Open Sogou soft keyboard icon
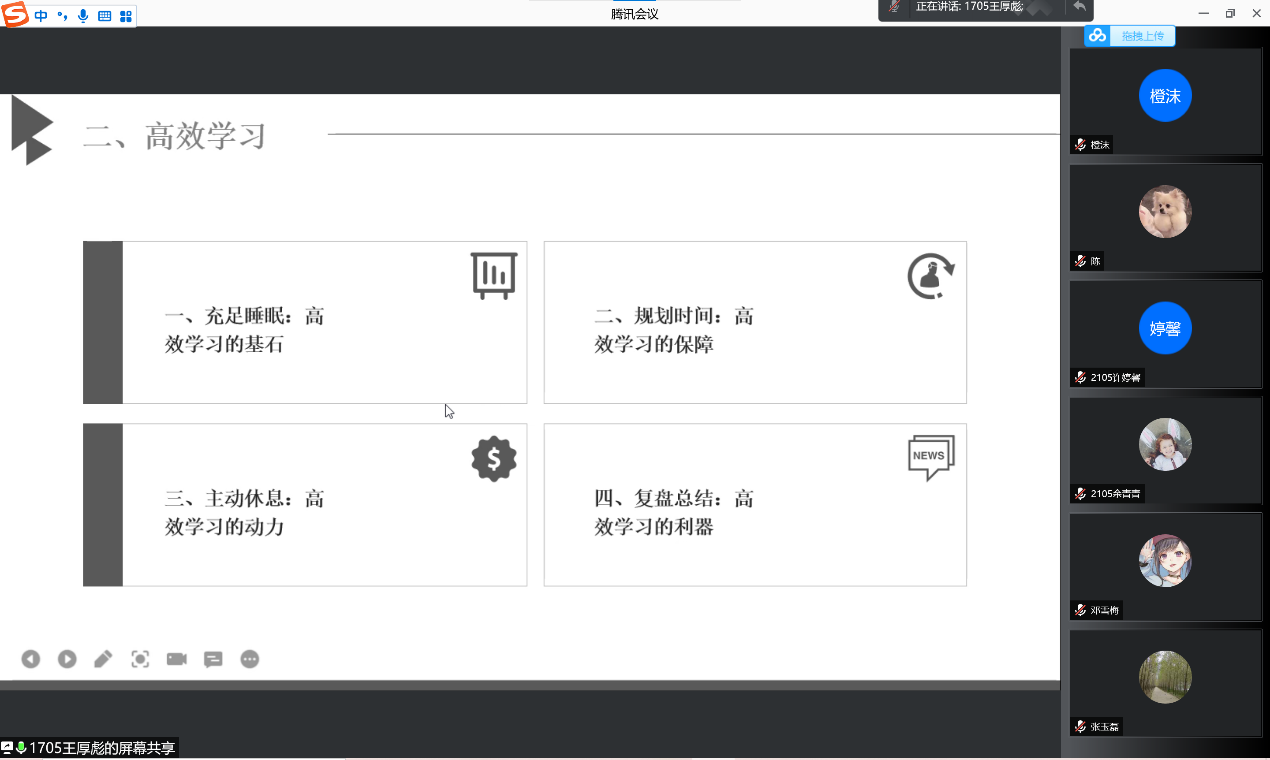The height and width of the screenshot is (760, 1270). [104, 16]
